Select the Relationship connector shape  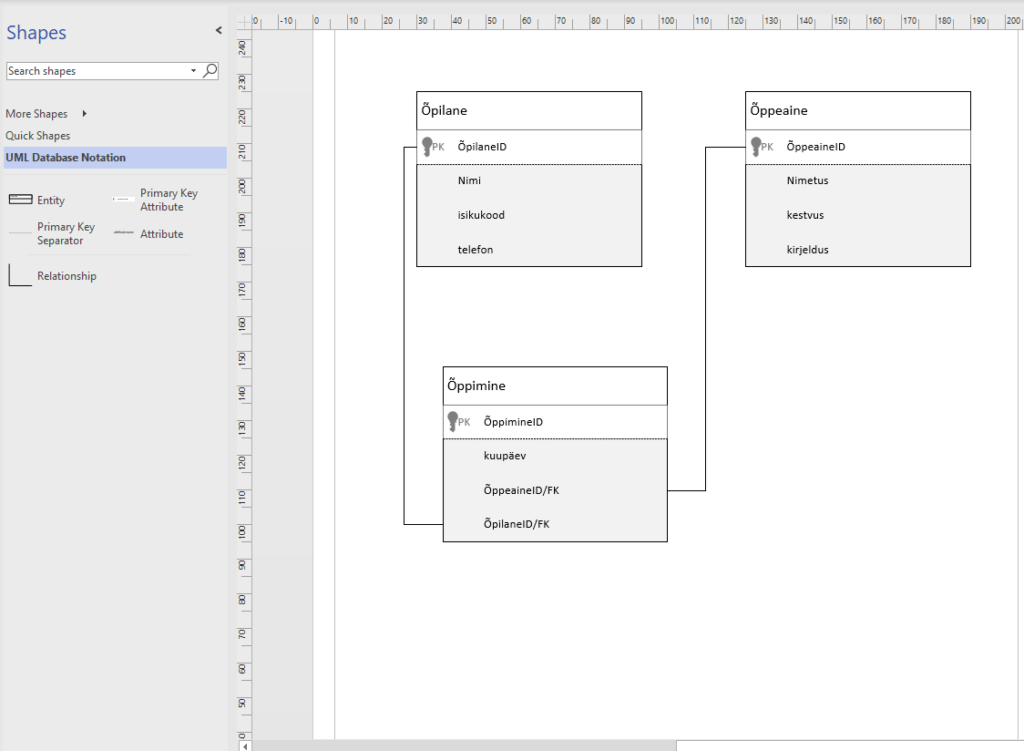[x=20, y=275]
